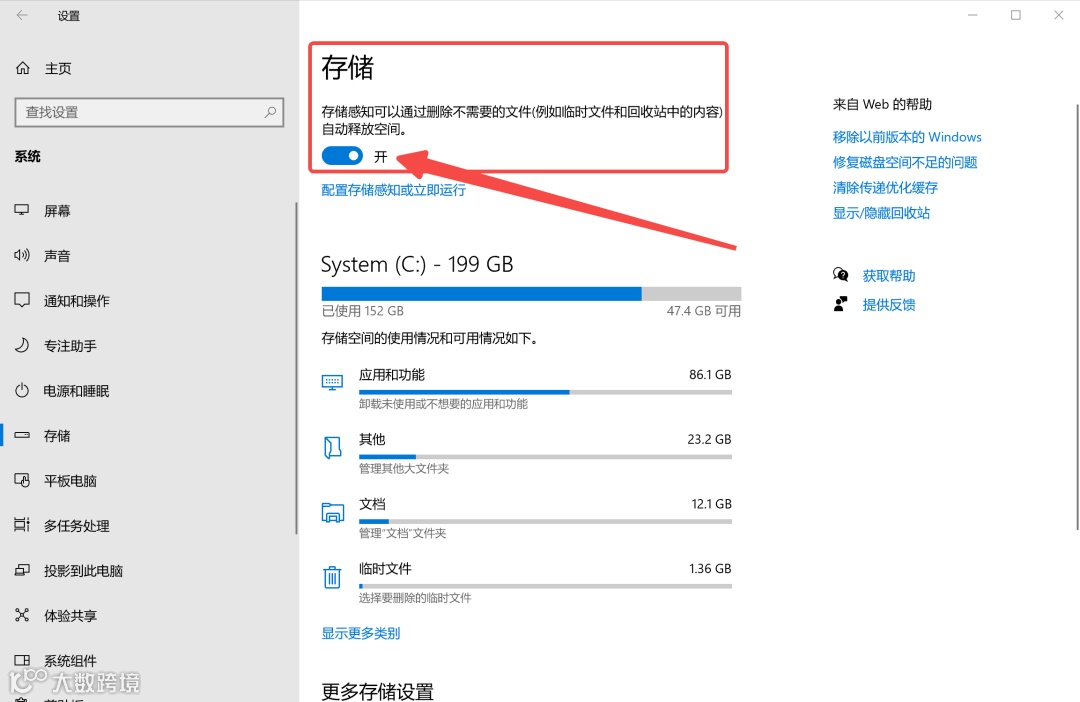This screenshot has width=1080, height=702.
Task: Open 文档 storage category
Action: (x=526, y=519)
